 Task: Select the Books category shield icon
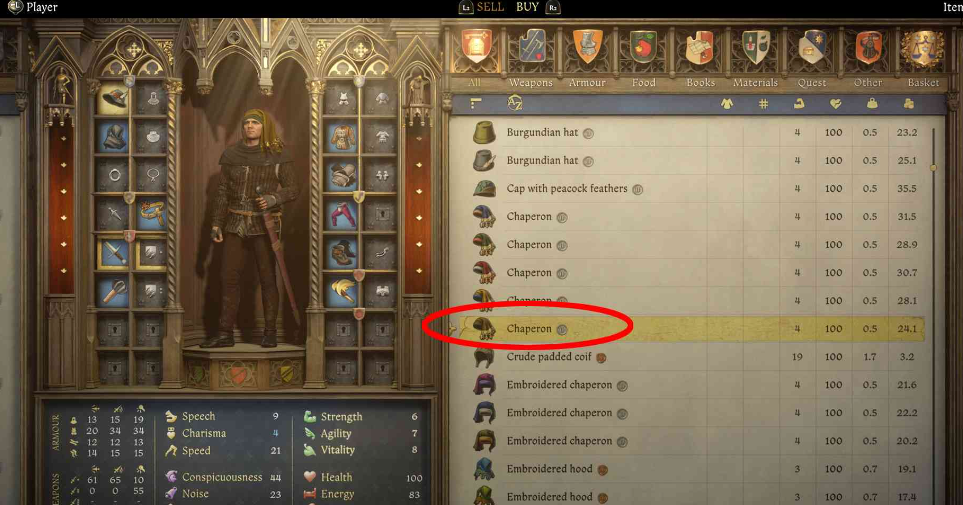pyautogui.click(x=700, y=47)
